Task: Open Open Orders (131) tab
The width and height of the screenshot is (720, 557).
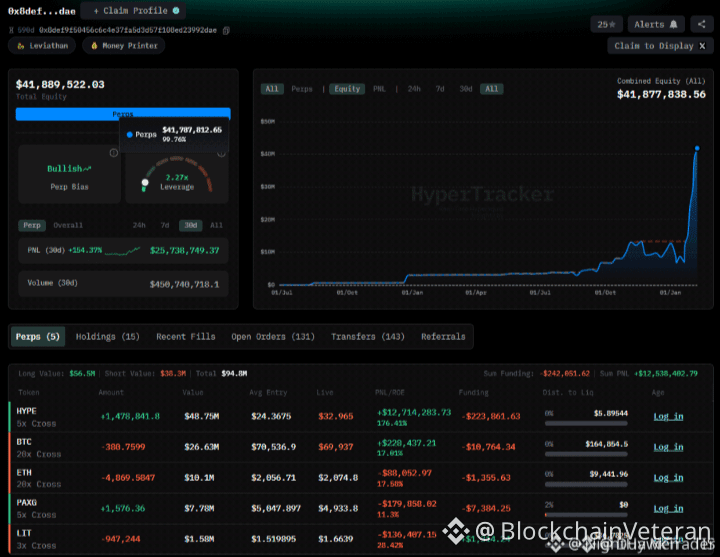Action: point(273,337)
